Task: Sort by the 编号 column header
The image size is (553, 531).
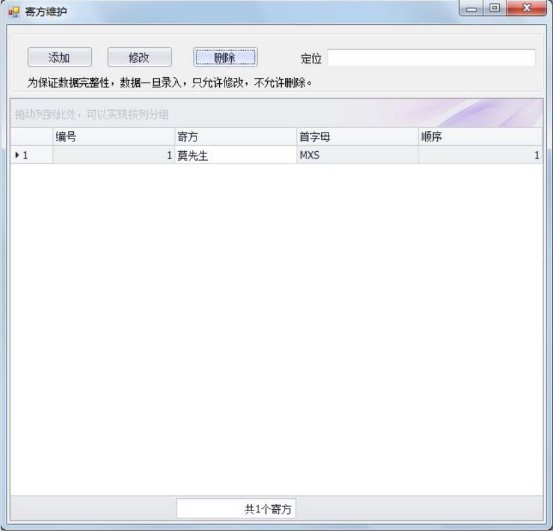Action: [x=114, y=137]
